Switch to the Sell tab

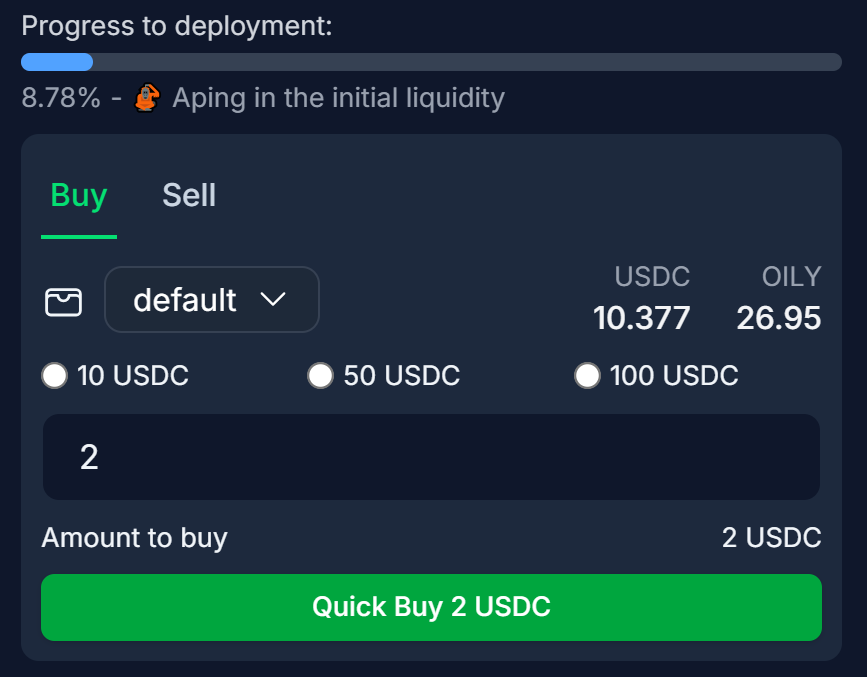[189, 195]
